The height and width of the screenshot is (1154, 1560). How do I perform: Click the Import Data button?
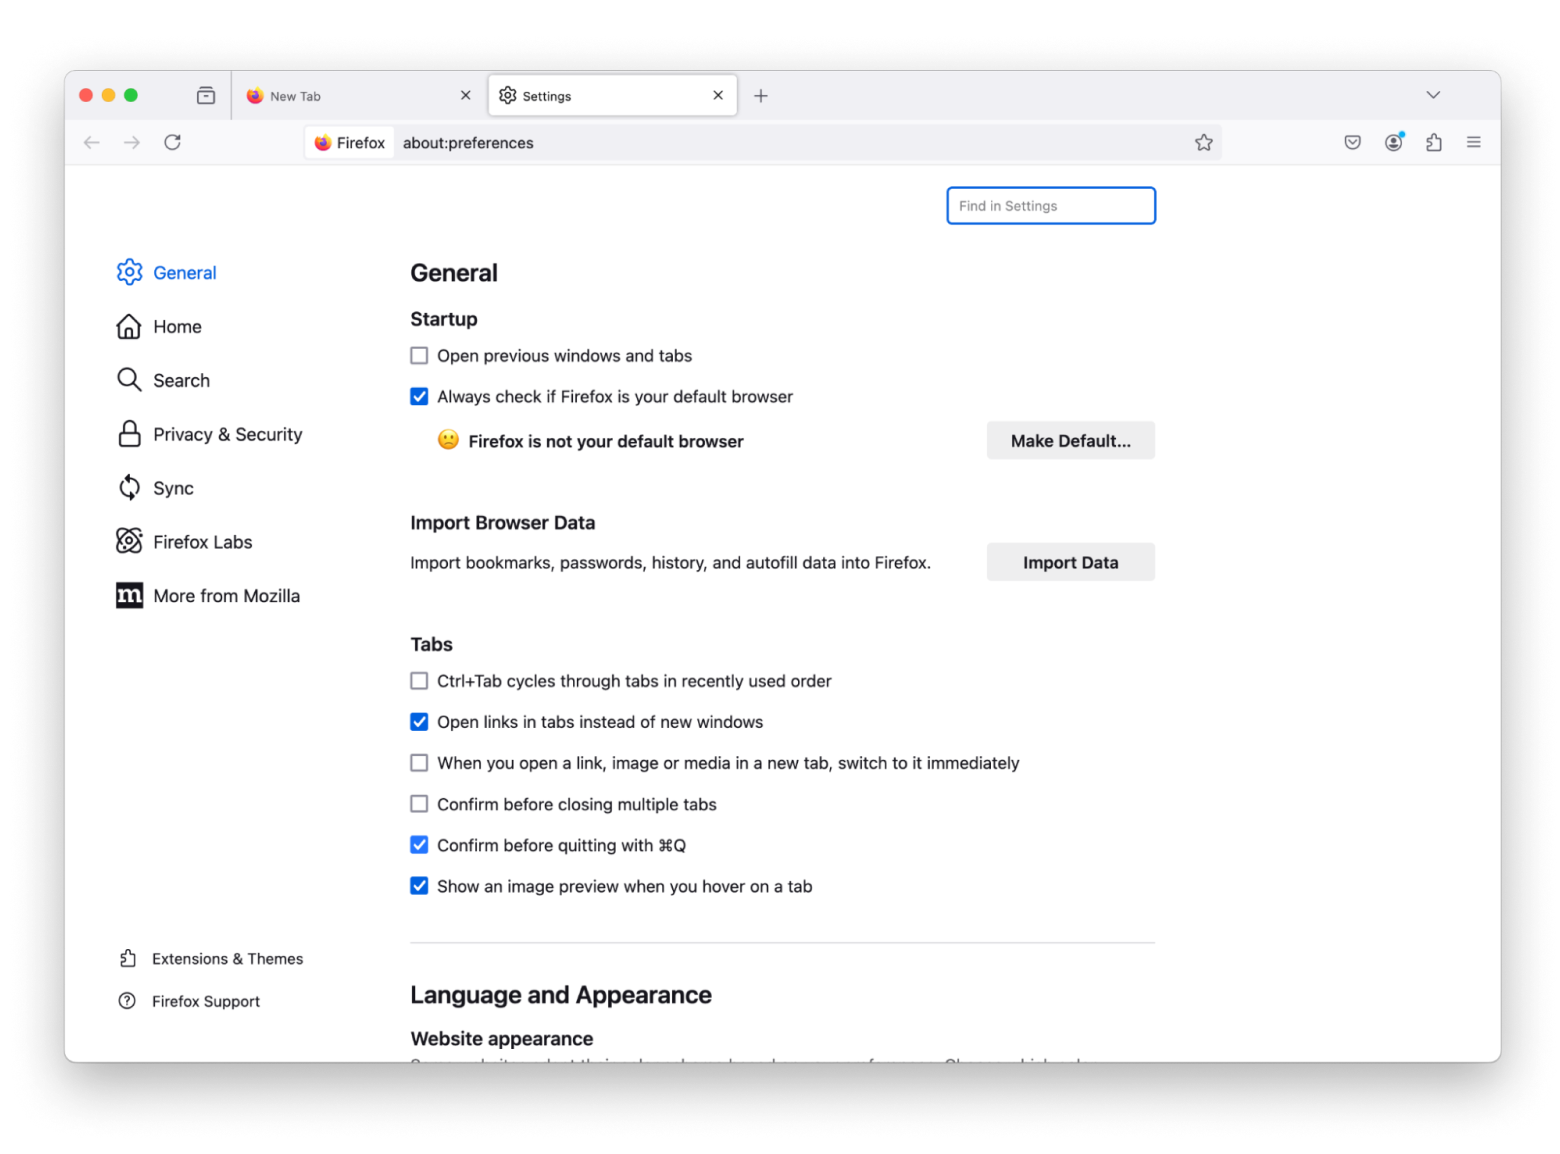[1070, 563]
